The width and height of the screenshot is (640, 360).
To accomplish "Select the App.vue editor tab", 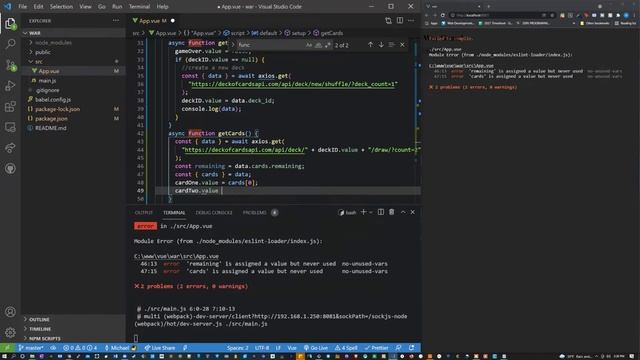I will click(152, 20).
